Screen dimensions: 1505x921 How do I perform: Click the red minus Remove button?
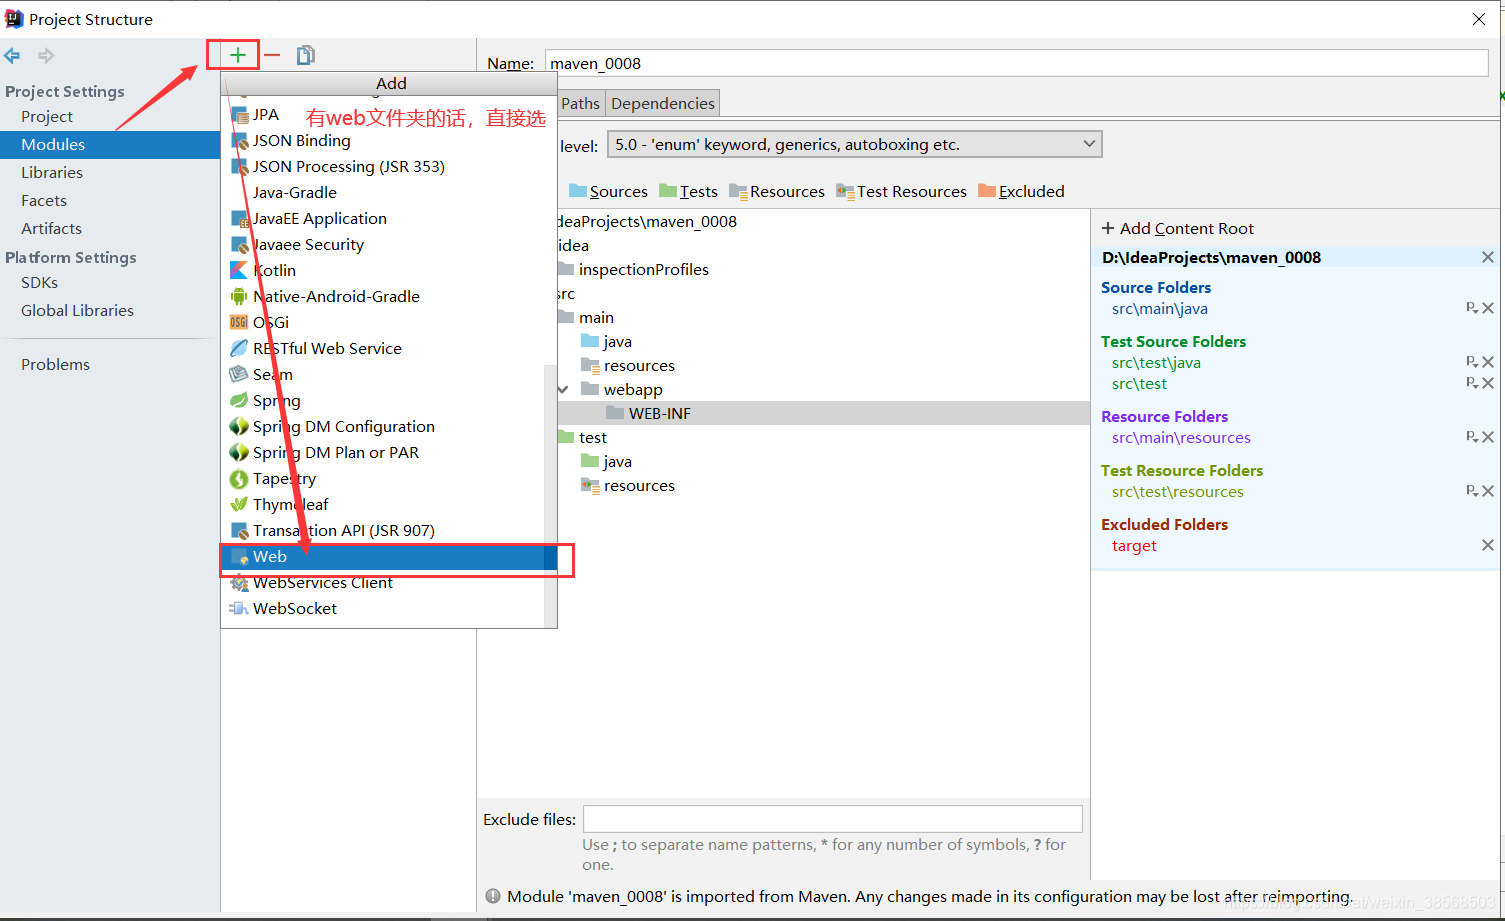coord(272,55)
